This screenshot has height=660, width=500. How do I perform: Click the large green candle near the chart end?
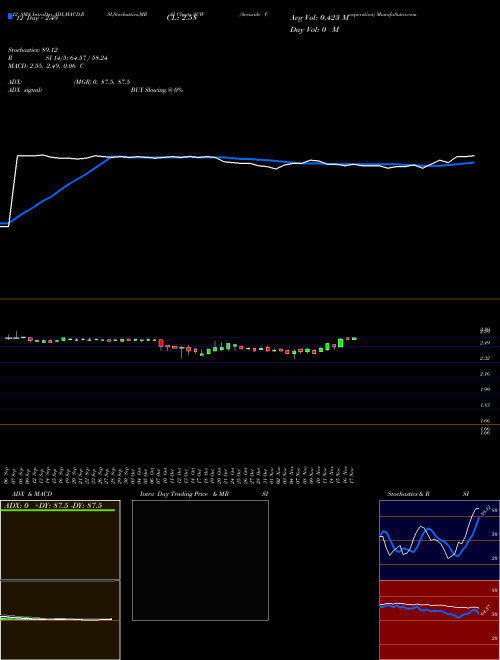340,343
